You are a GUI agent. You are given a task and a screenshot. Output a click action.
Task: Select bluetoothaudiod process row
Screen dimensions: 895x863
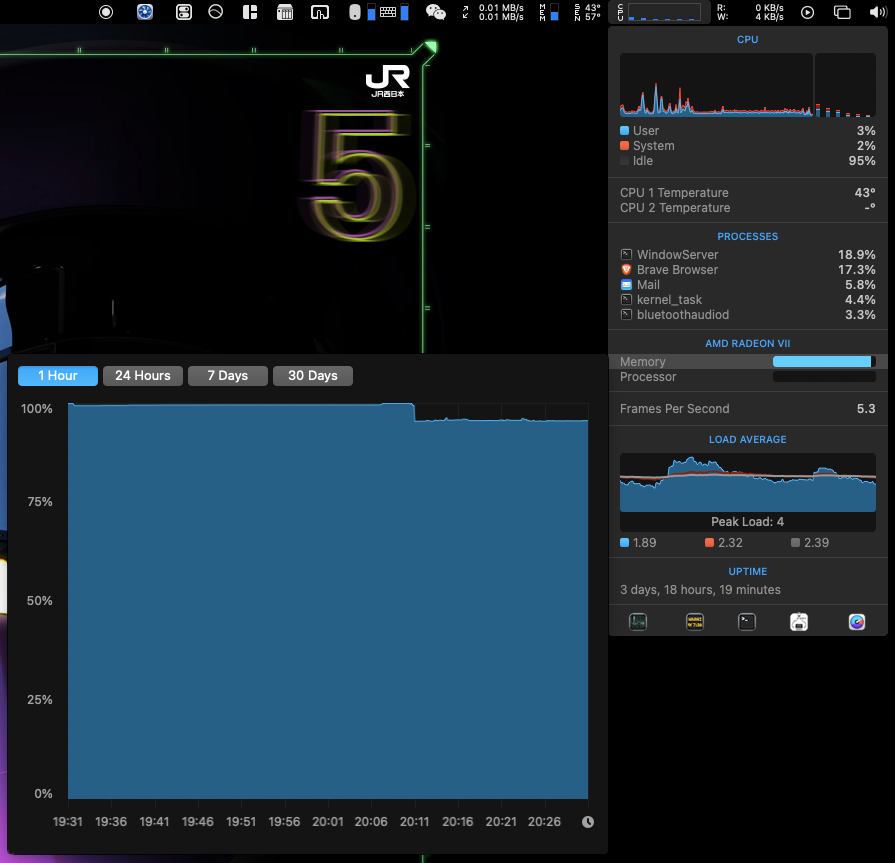pyautogui.click(x=748, y=314)
